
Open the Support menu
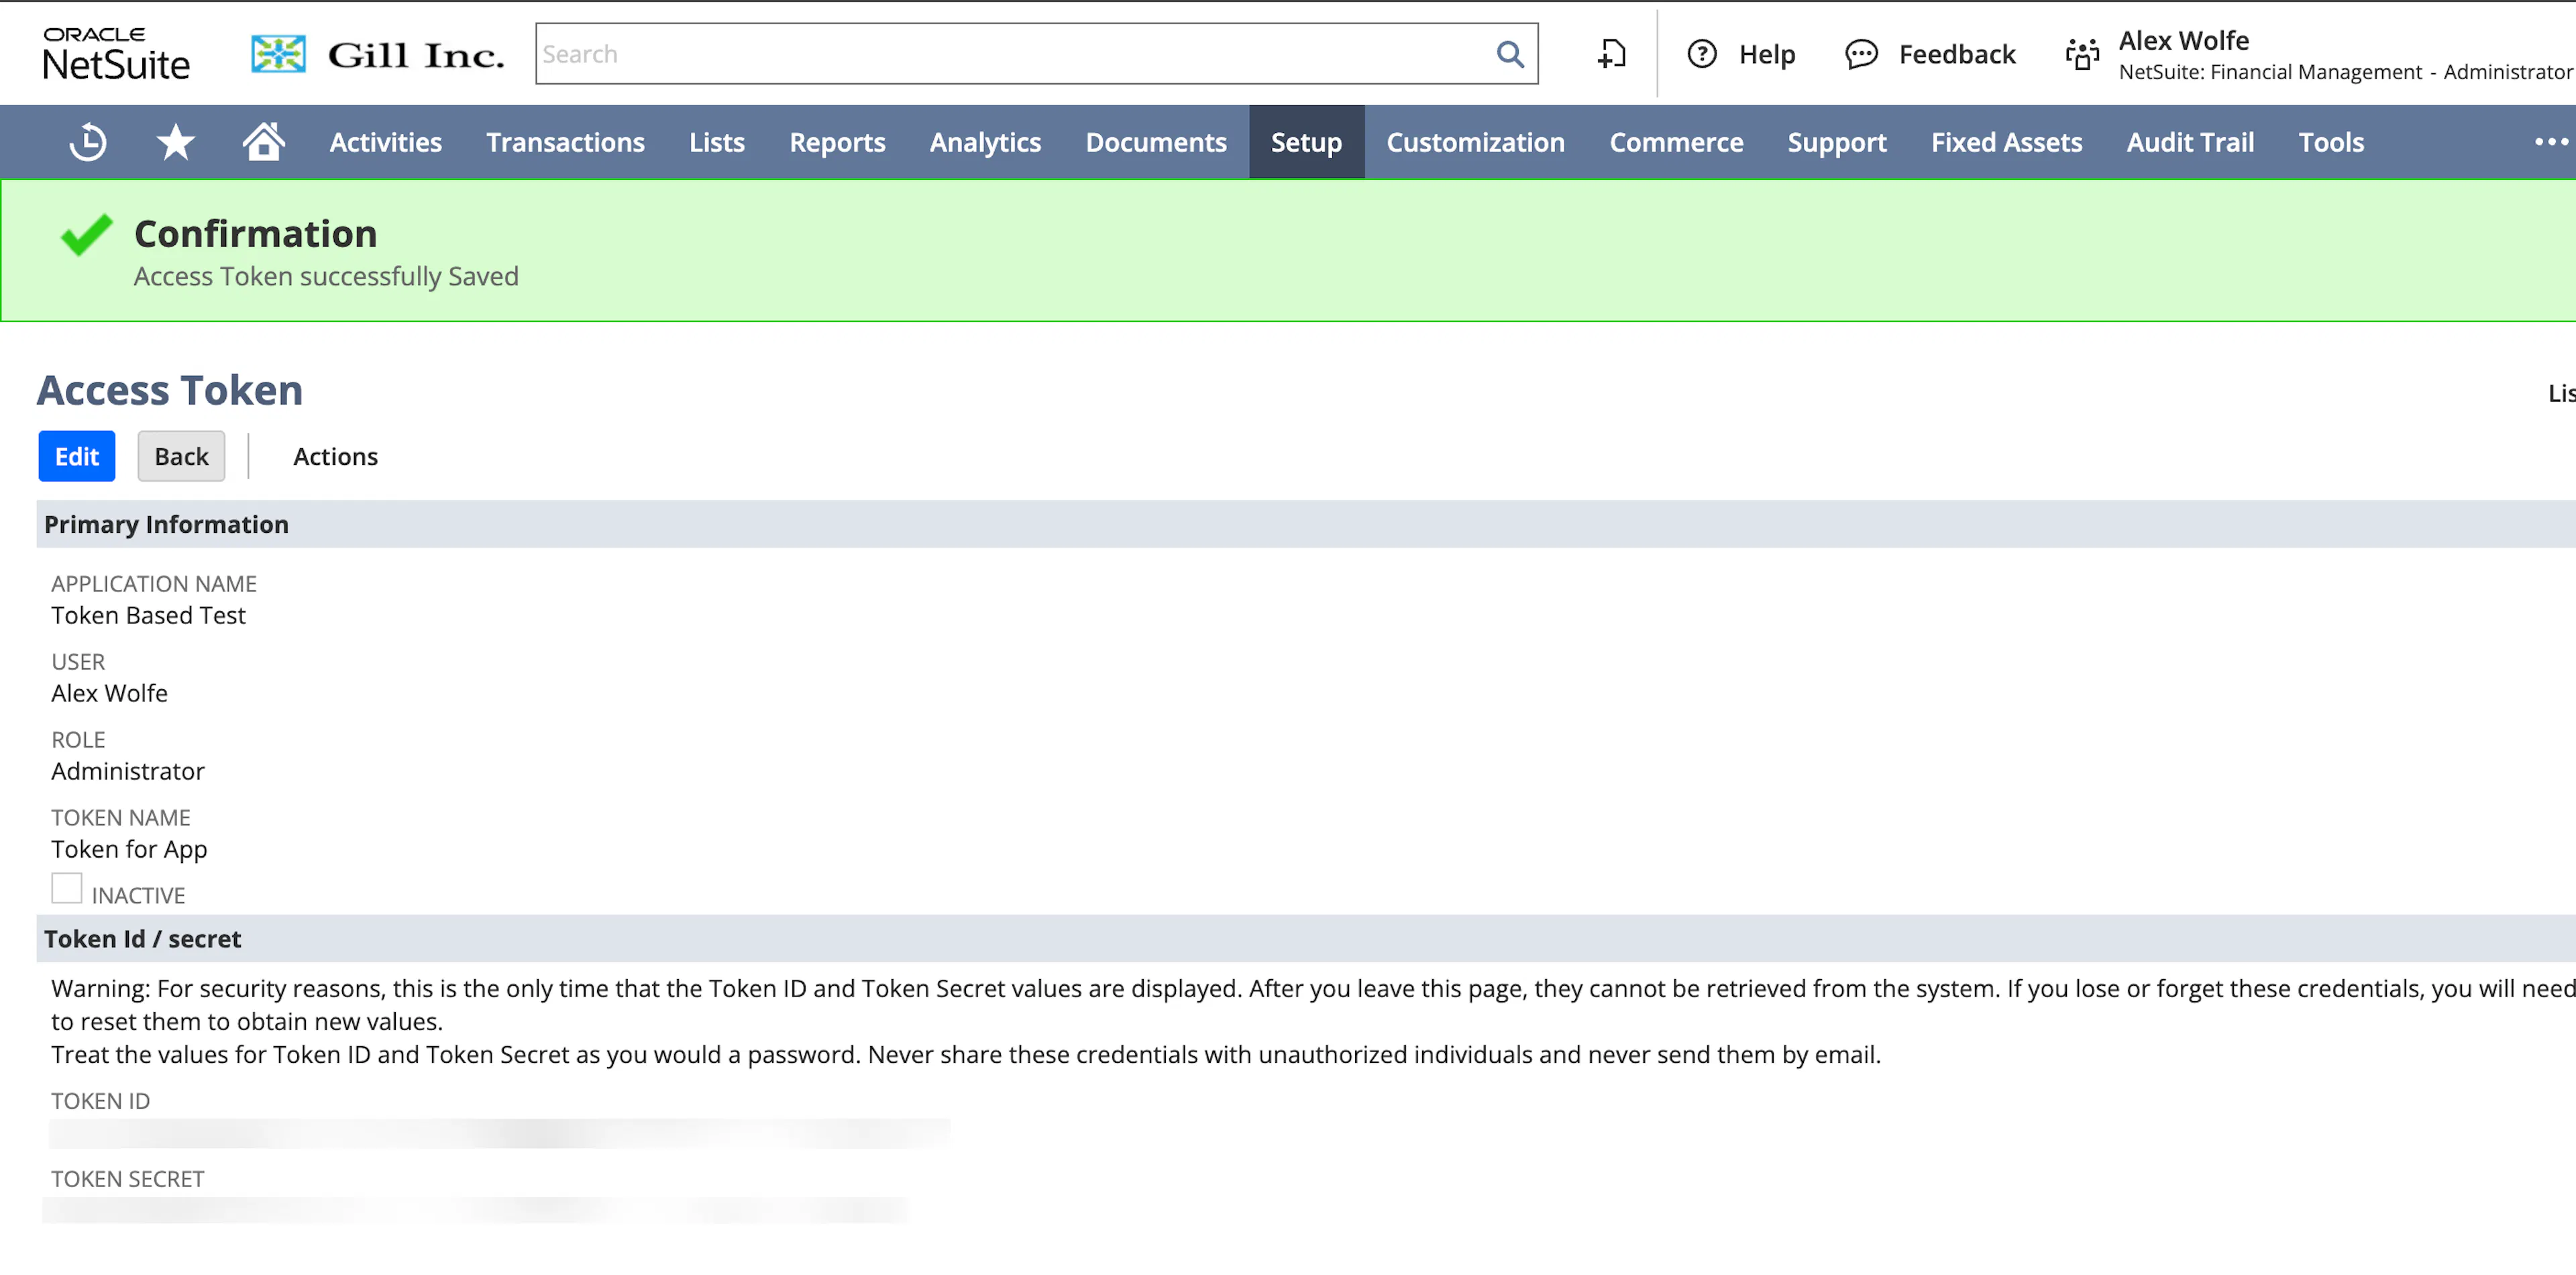(1838, 142)
